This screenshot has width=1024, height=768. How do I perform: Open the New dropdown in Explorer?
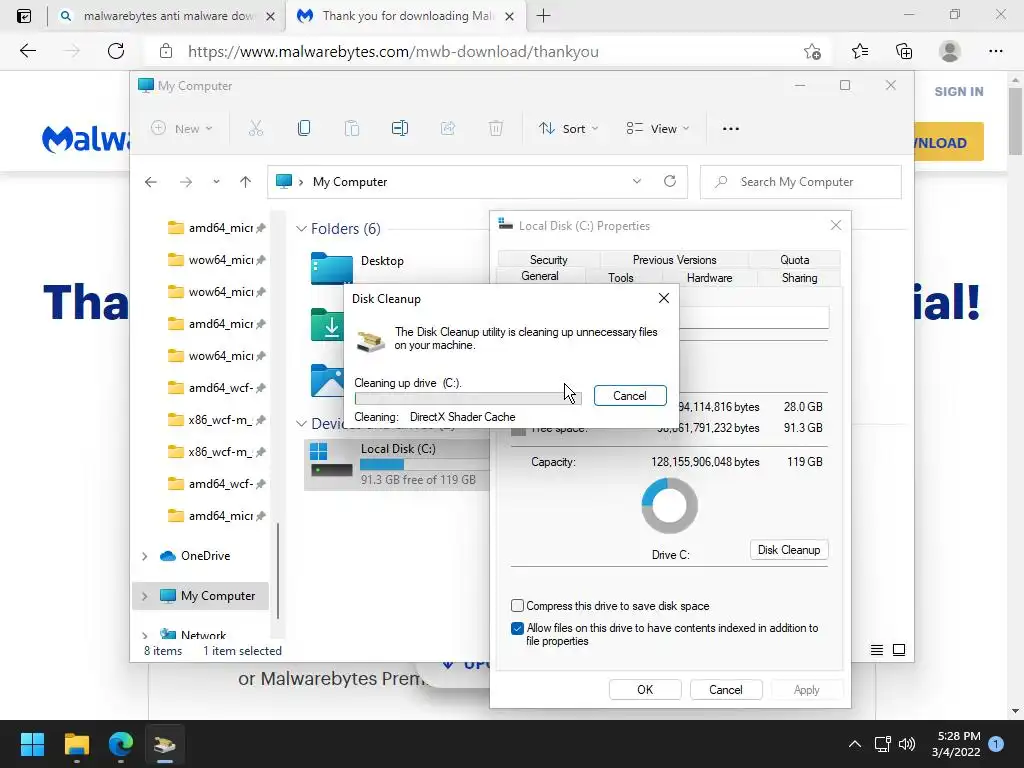coord(182,129)
